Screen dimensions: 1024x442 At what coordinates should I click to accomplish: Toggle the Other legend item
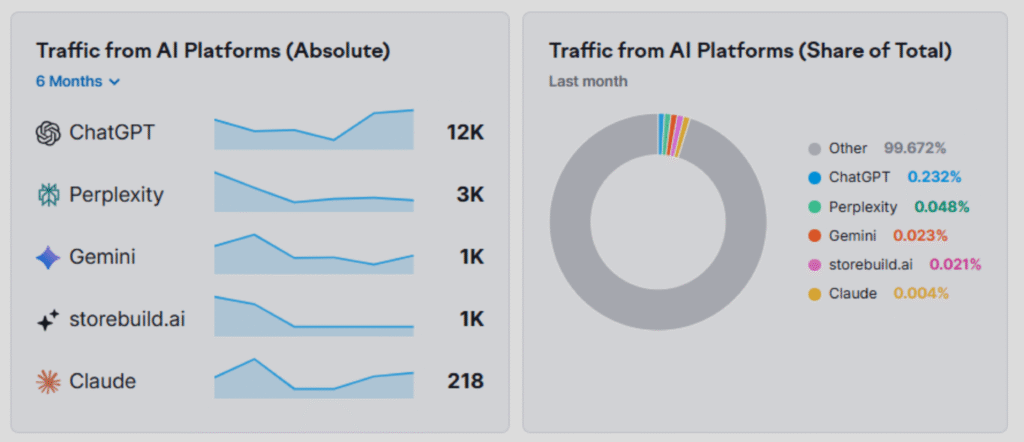tap(848, 149)
